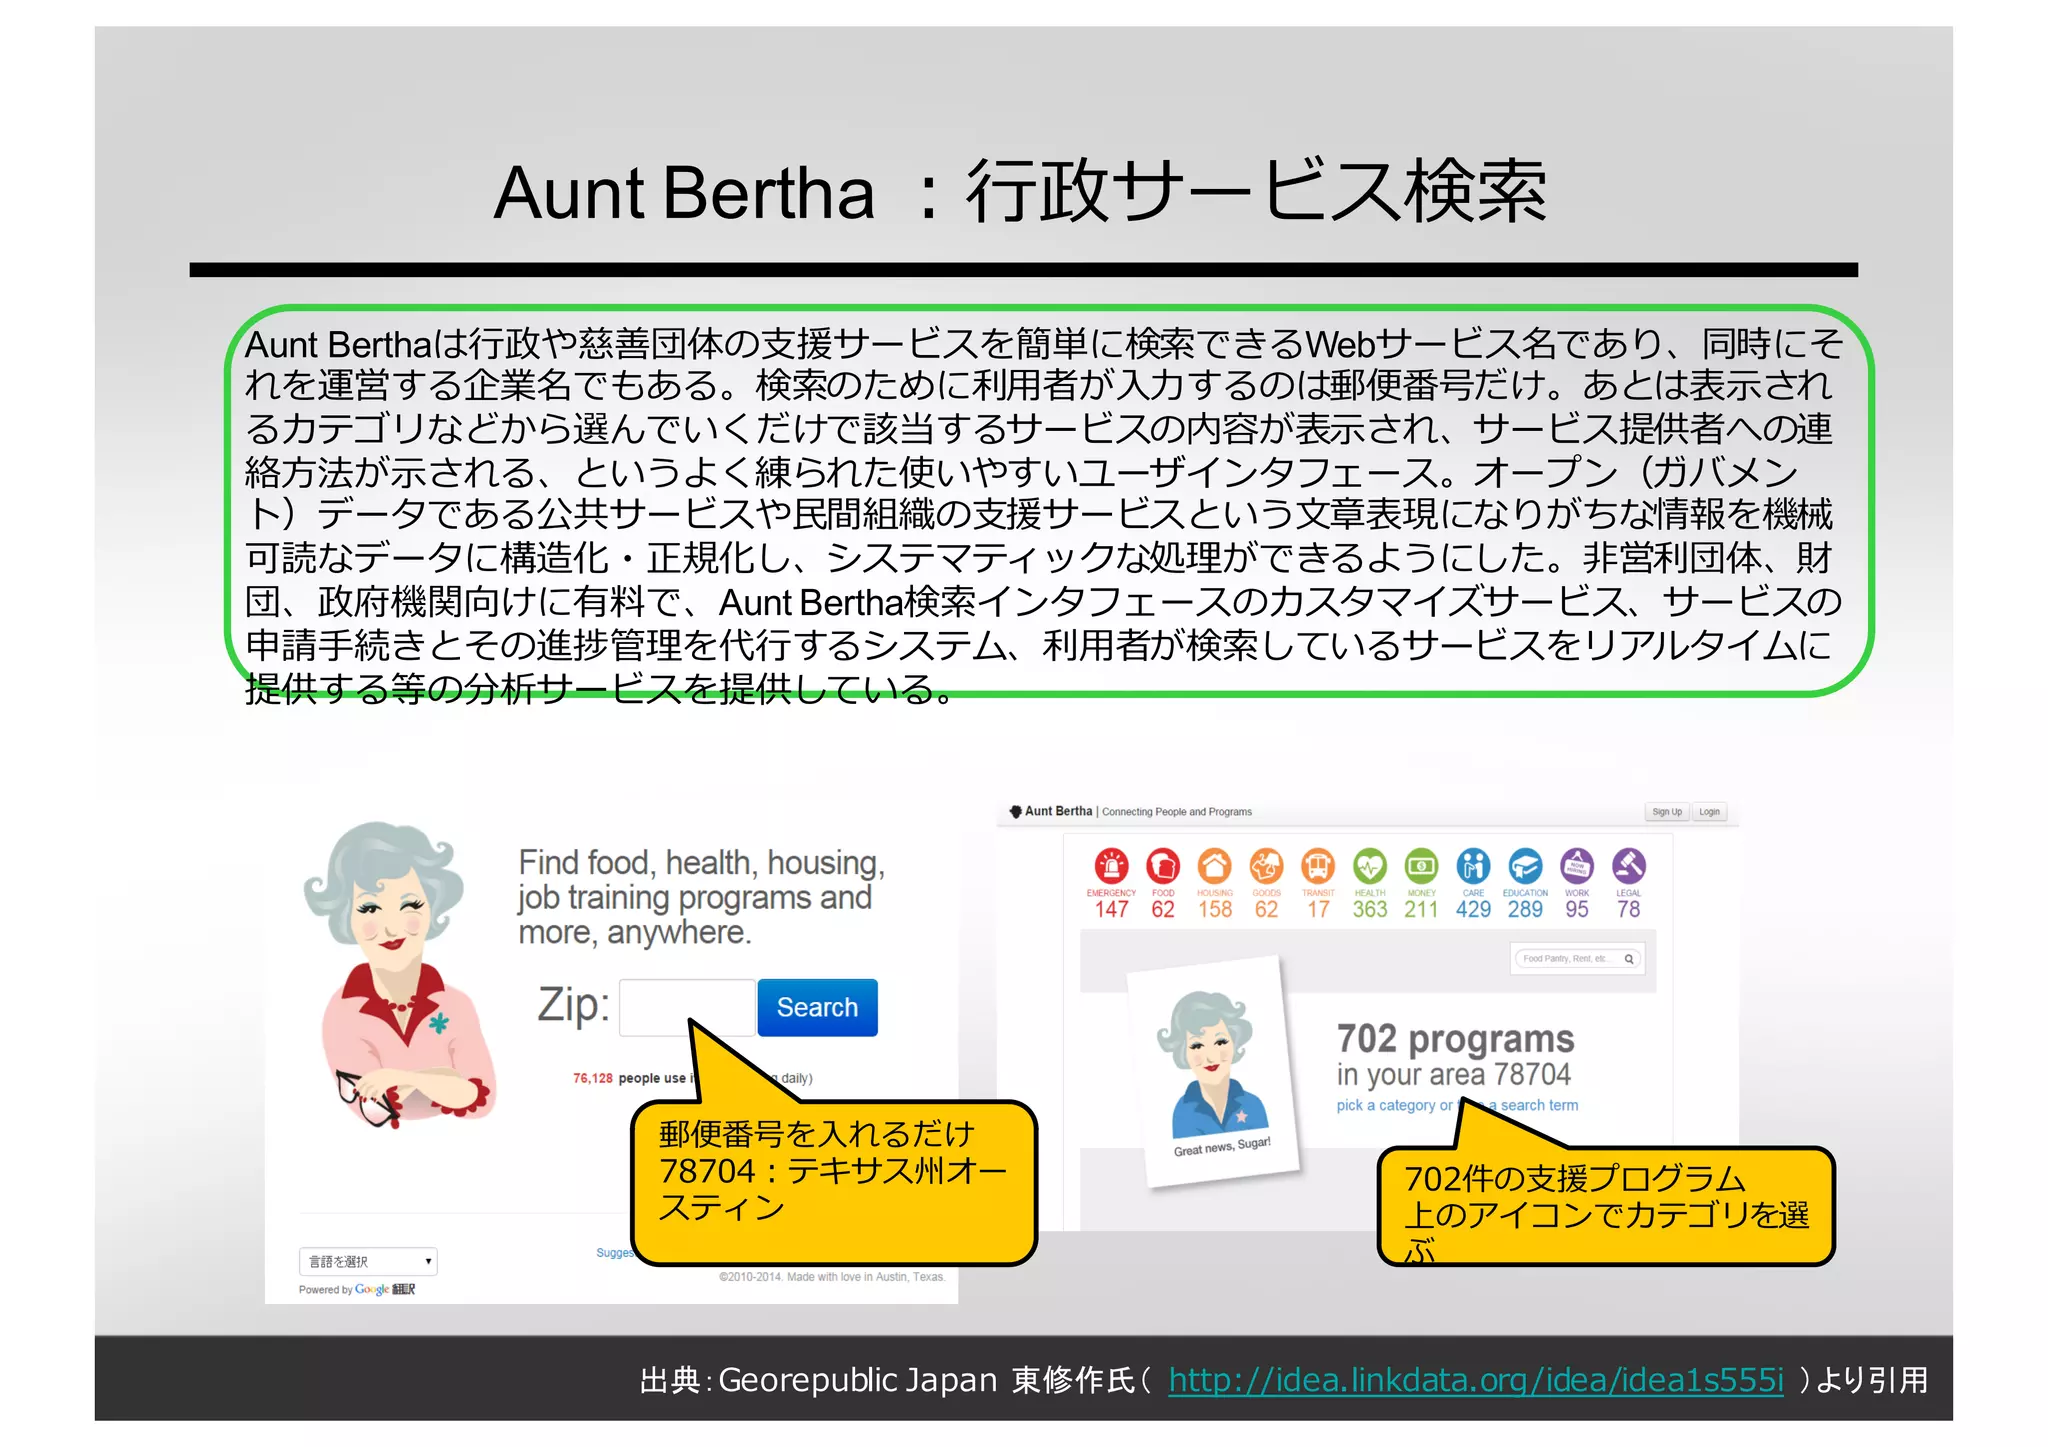Click the '76,128 people use' counter
Viewport: 2048px width, 1447px height.
click(x=630, y=1078)
